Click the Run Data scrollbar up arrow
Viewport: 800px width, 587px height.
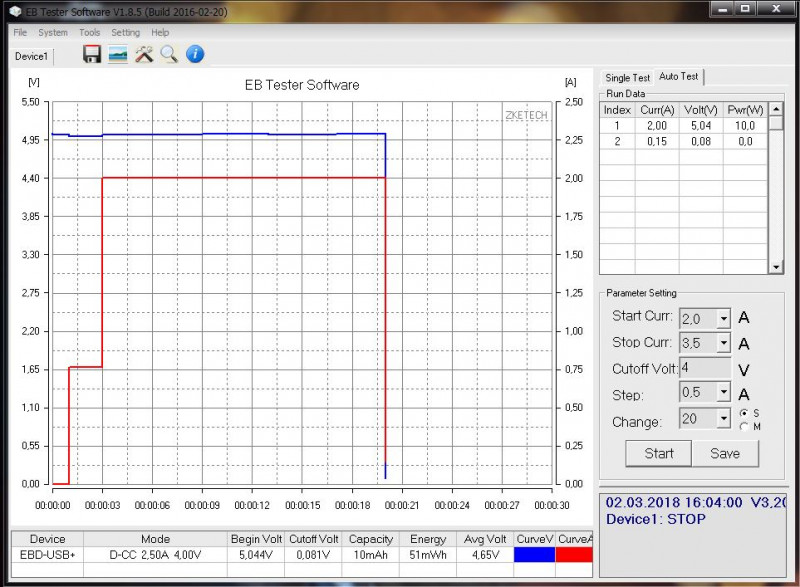(776, 109)
